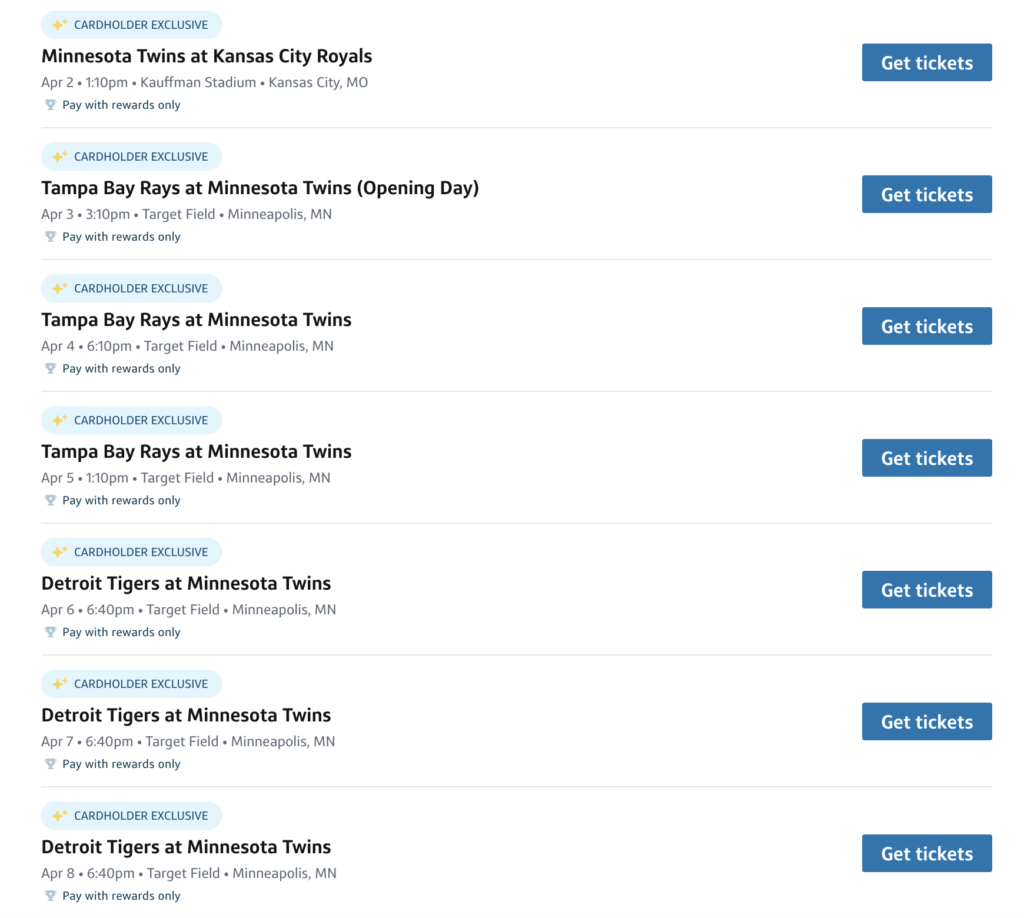Screen dimensions: 1024x918
Task: Get tickets for the Apr 8 Tigers game
Action: coord(926,854)
